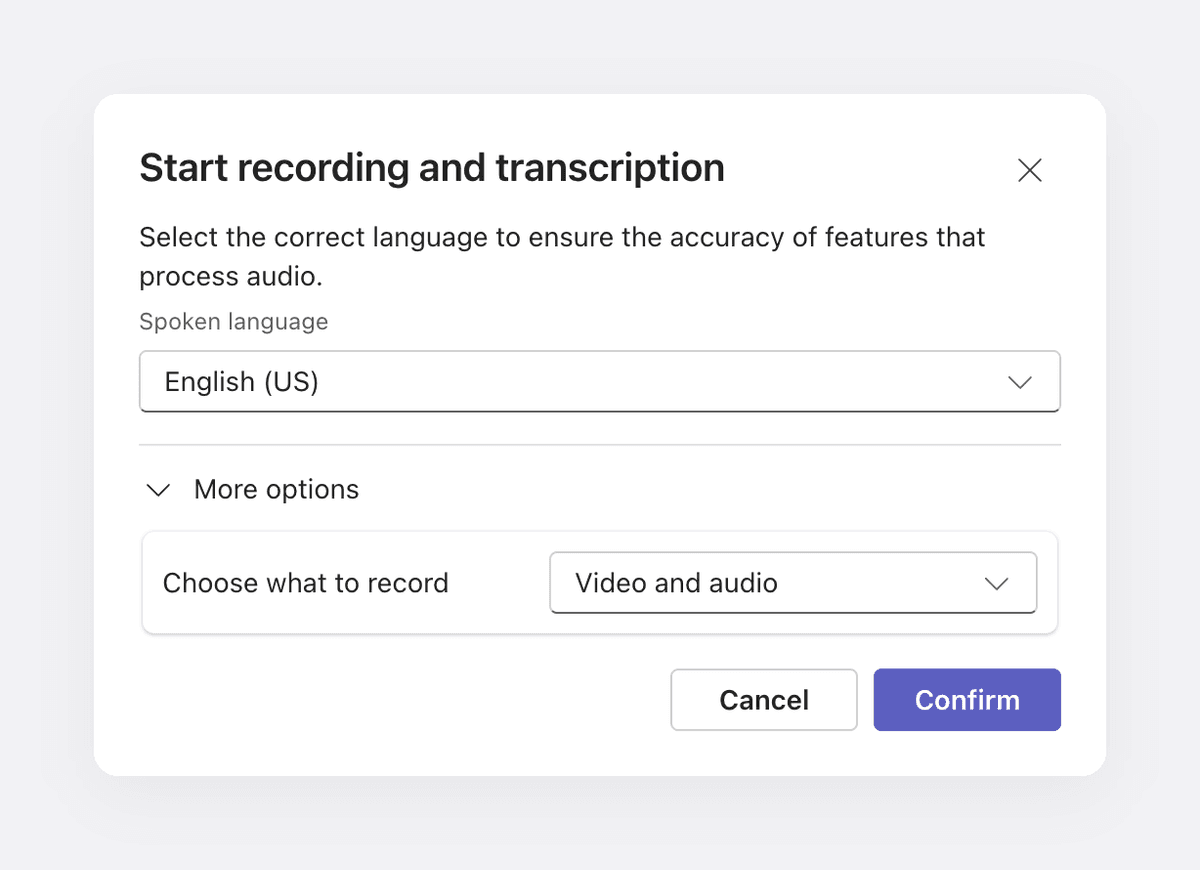Confirm recording and transcription settings

click(967, 700)
